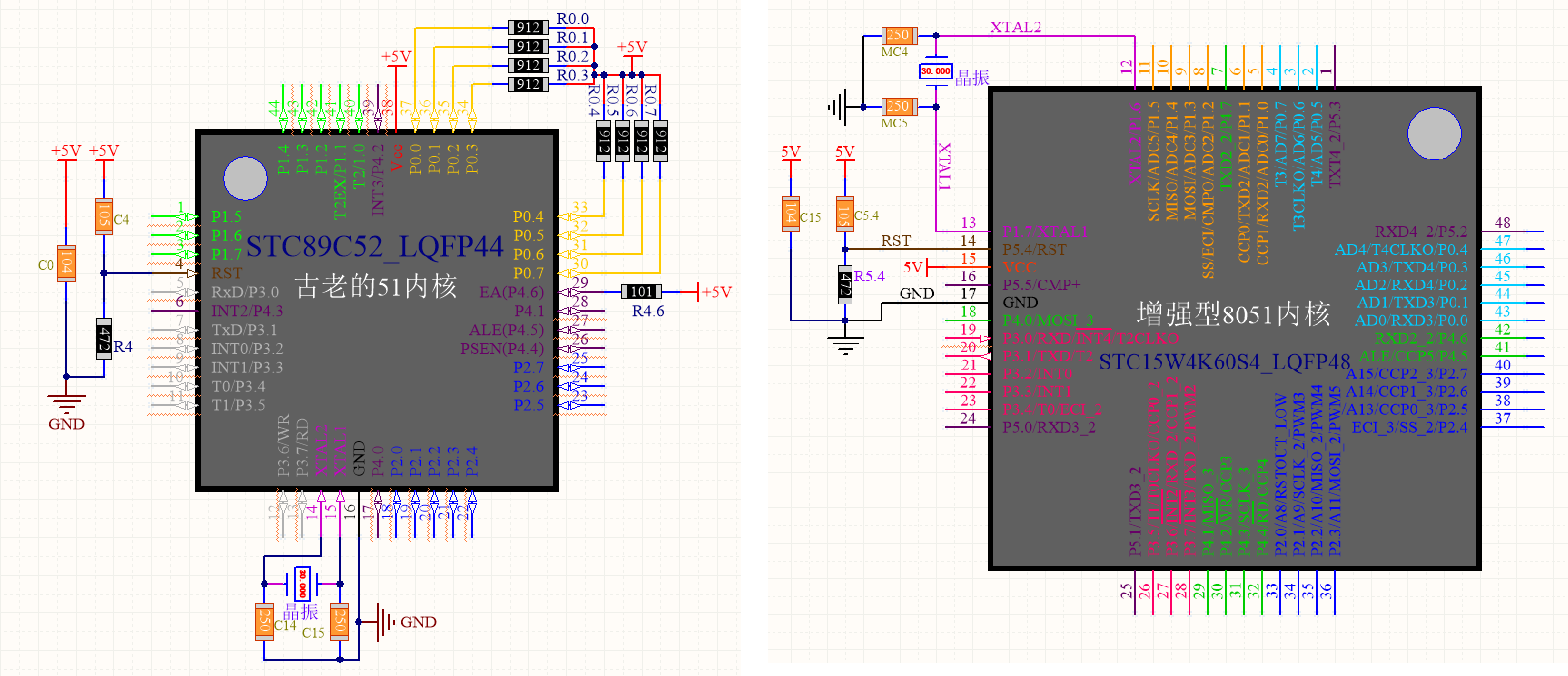This screenshot has height=676, width=1568.
Task: Click the 5V label at the VCC pin
Action: [x=913, y=267]
